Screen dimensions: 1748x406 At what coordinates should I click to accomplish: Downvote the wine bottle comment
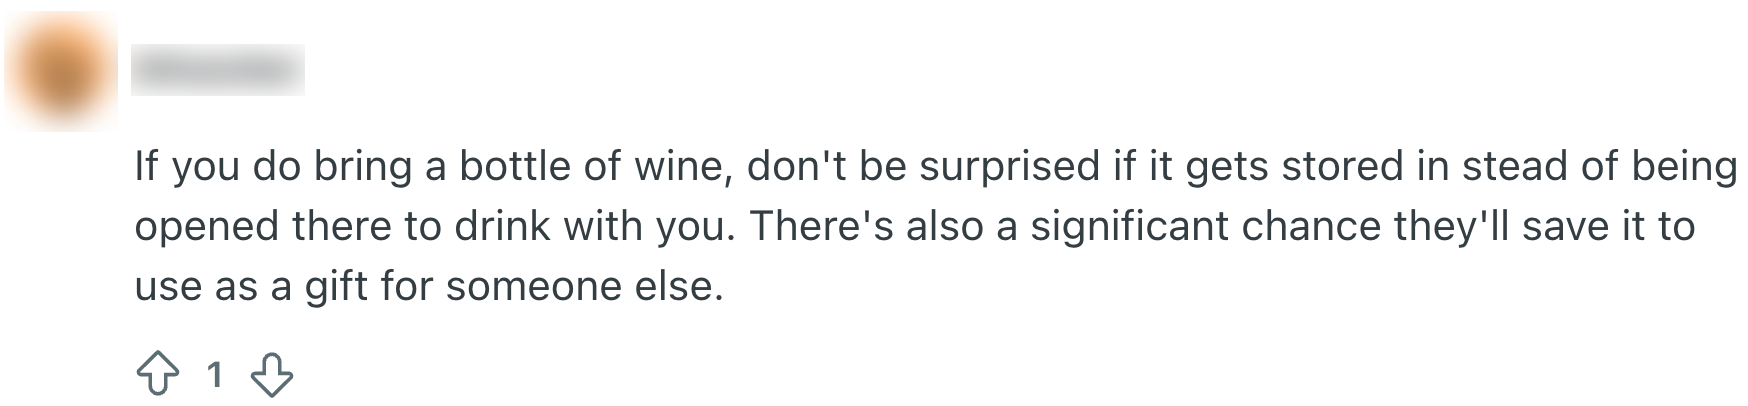(x=271, y=376)
